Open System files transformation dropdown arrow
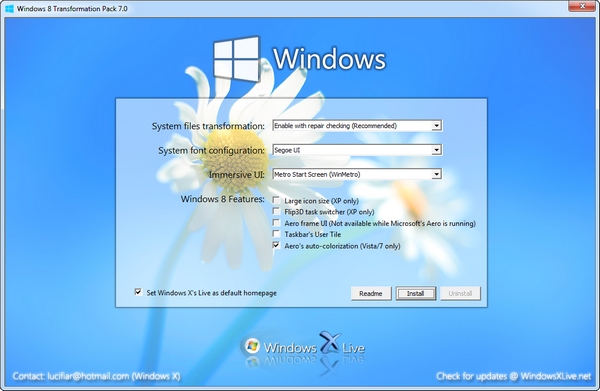The width and height of the screenshot is (600, 391). (436, 125)
